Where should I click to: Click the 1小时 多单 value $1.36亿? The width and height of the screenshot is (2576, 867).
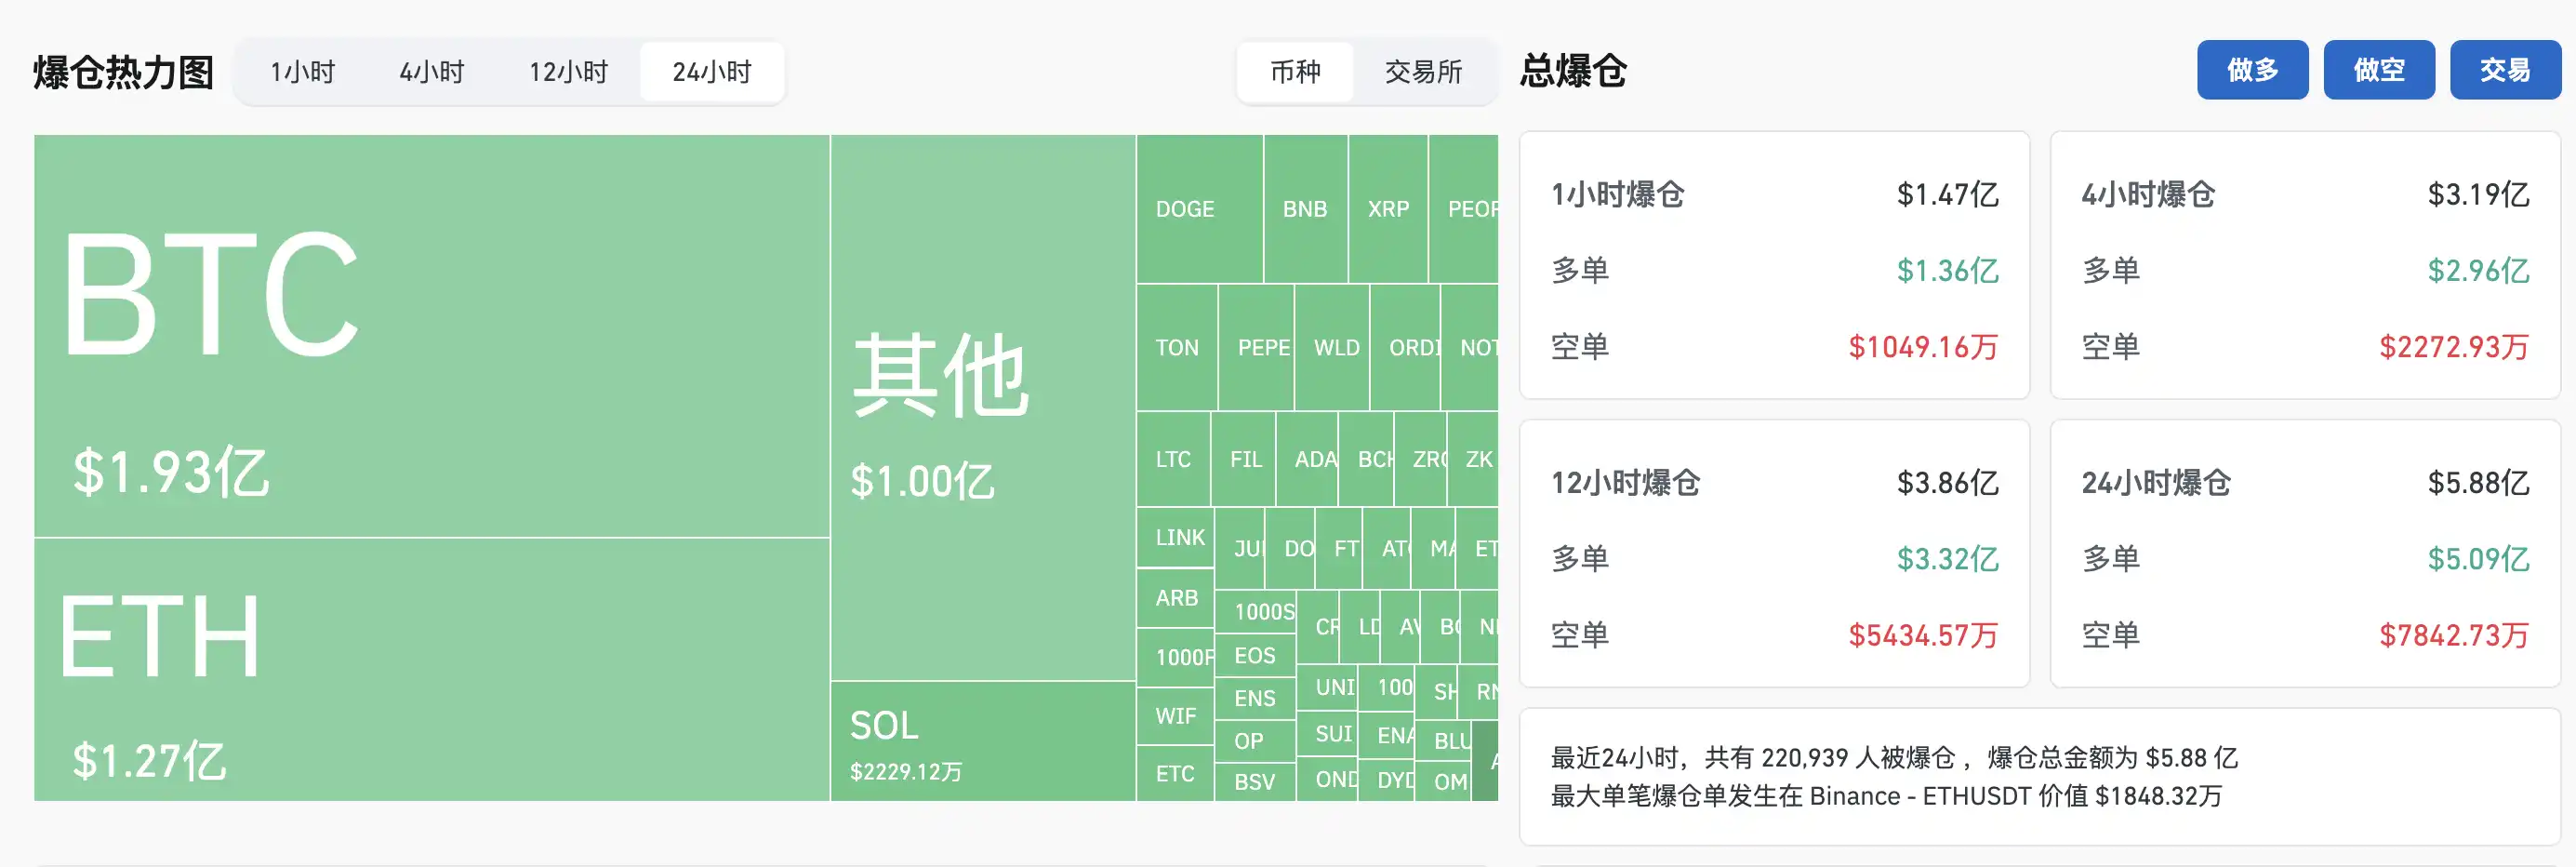click(1947, 271)
